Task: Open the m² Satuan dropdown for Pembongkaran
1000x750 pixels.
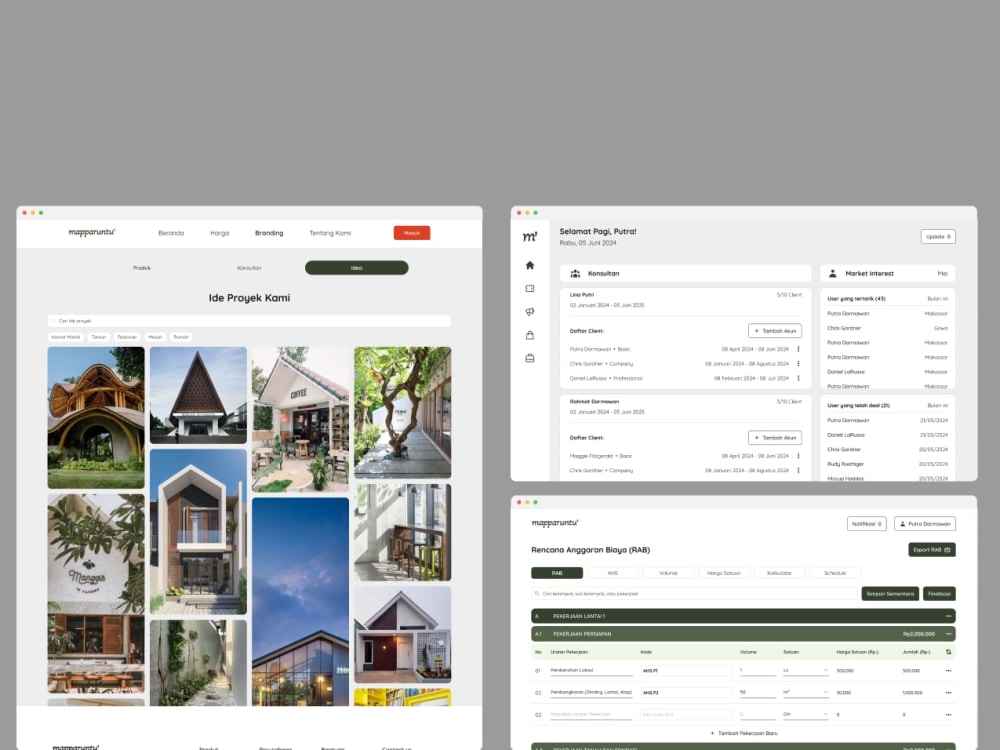Action: (805, 693)
